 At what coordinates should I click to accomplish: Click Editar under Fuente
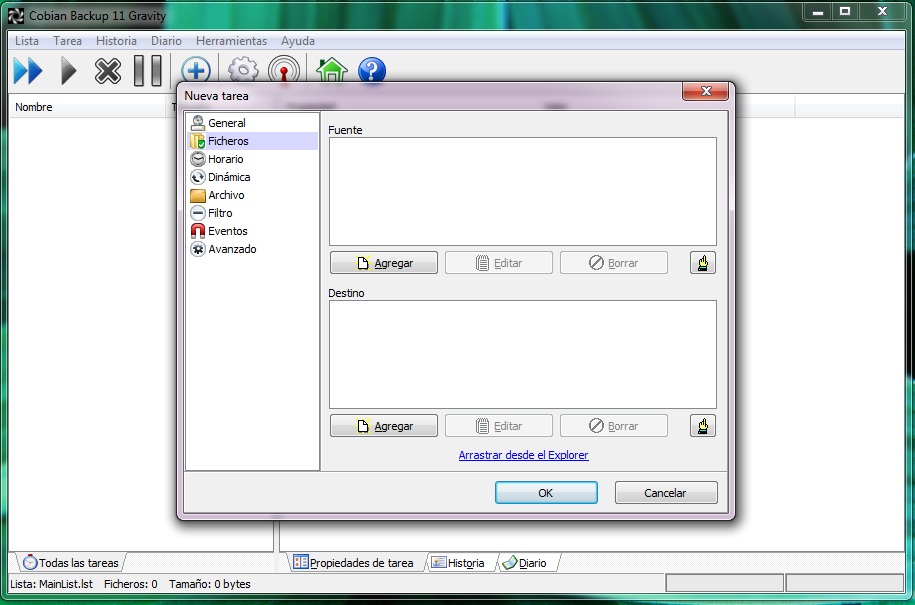[x=498, y=263]
